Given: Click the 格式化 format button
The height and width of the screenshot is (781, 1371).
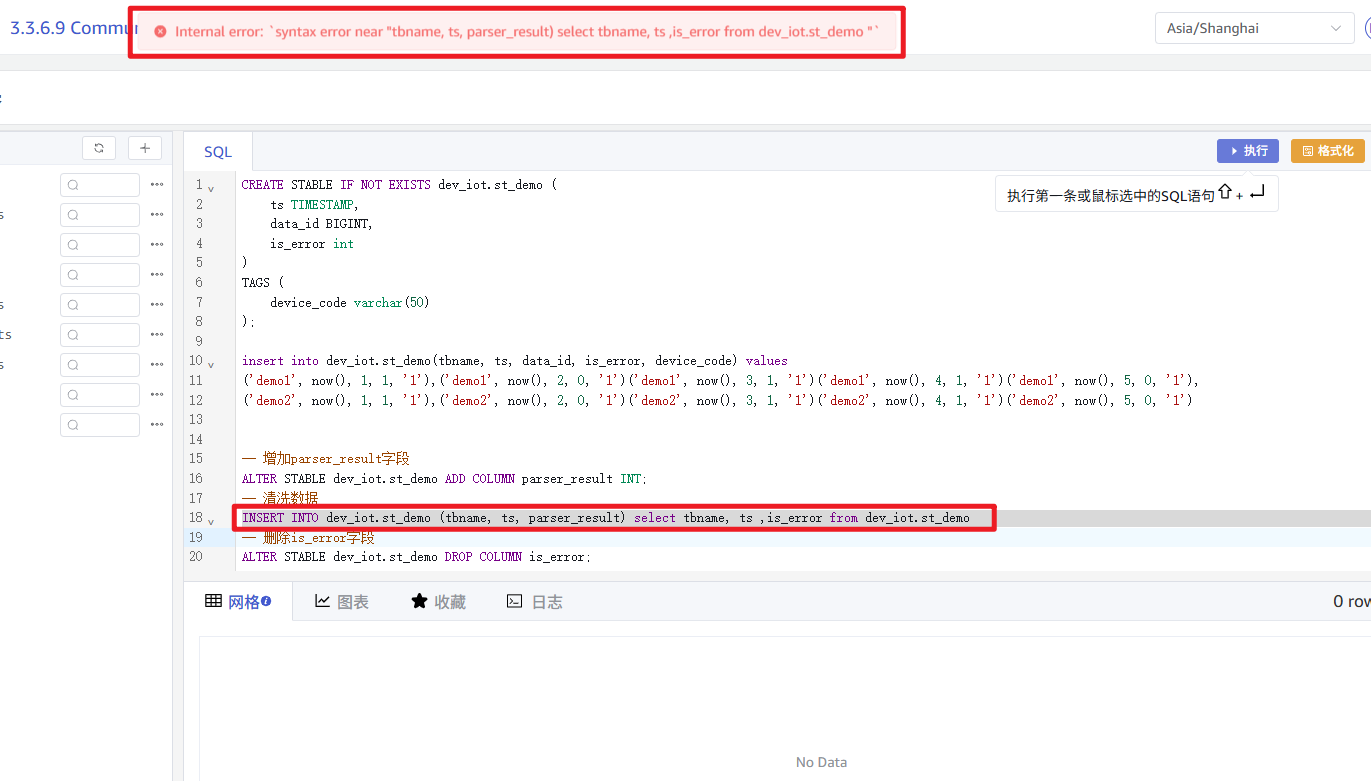Looking at the screenshot, I should click(x=1327, y=151).
